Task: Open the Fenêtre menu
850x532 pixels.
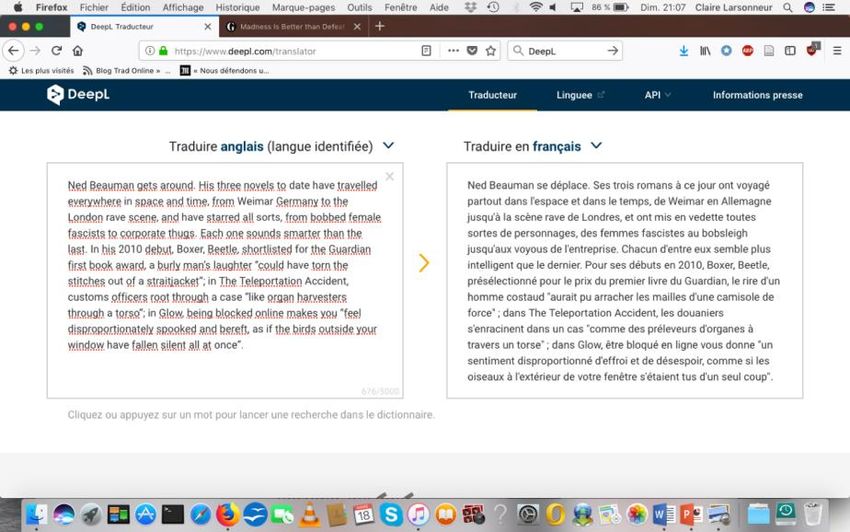Action: (401, 8)
